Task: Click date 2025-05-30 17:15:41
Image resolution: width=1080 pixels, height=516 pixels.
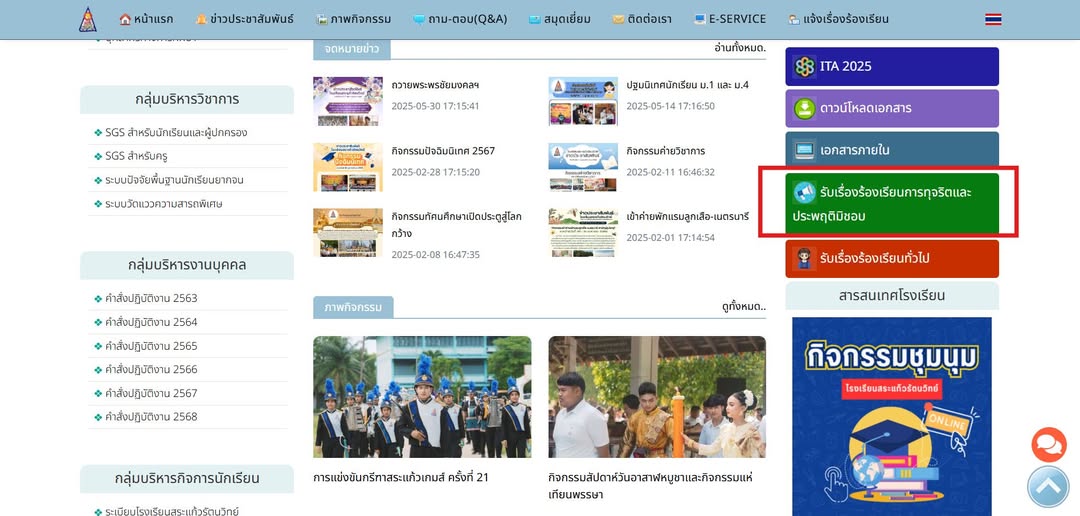Action: click(435, 106)
